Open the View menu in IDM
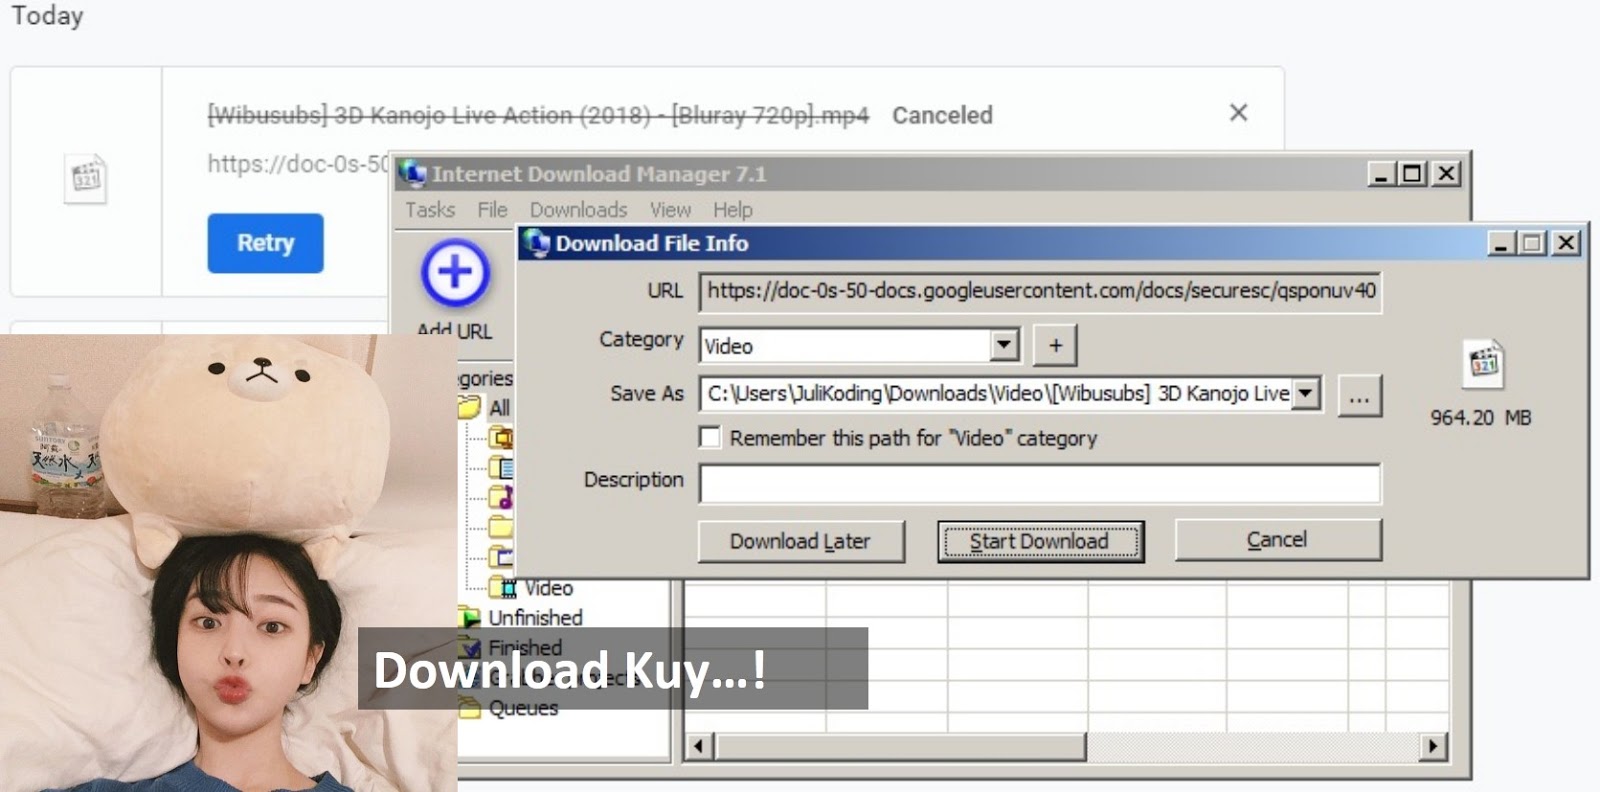The width and height of the screenshot is (1600, 792). (x=670, y=210)
